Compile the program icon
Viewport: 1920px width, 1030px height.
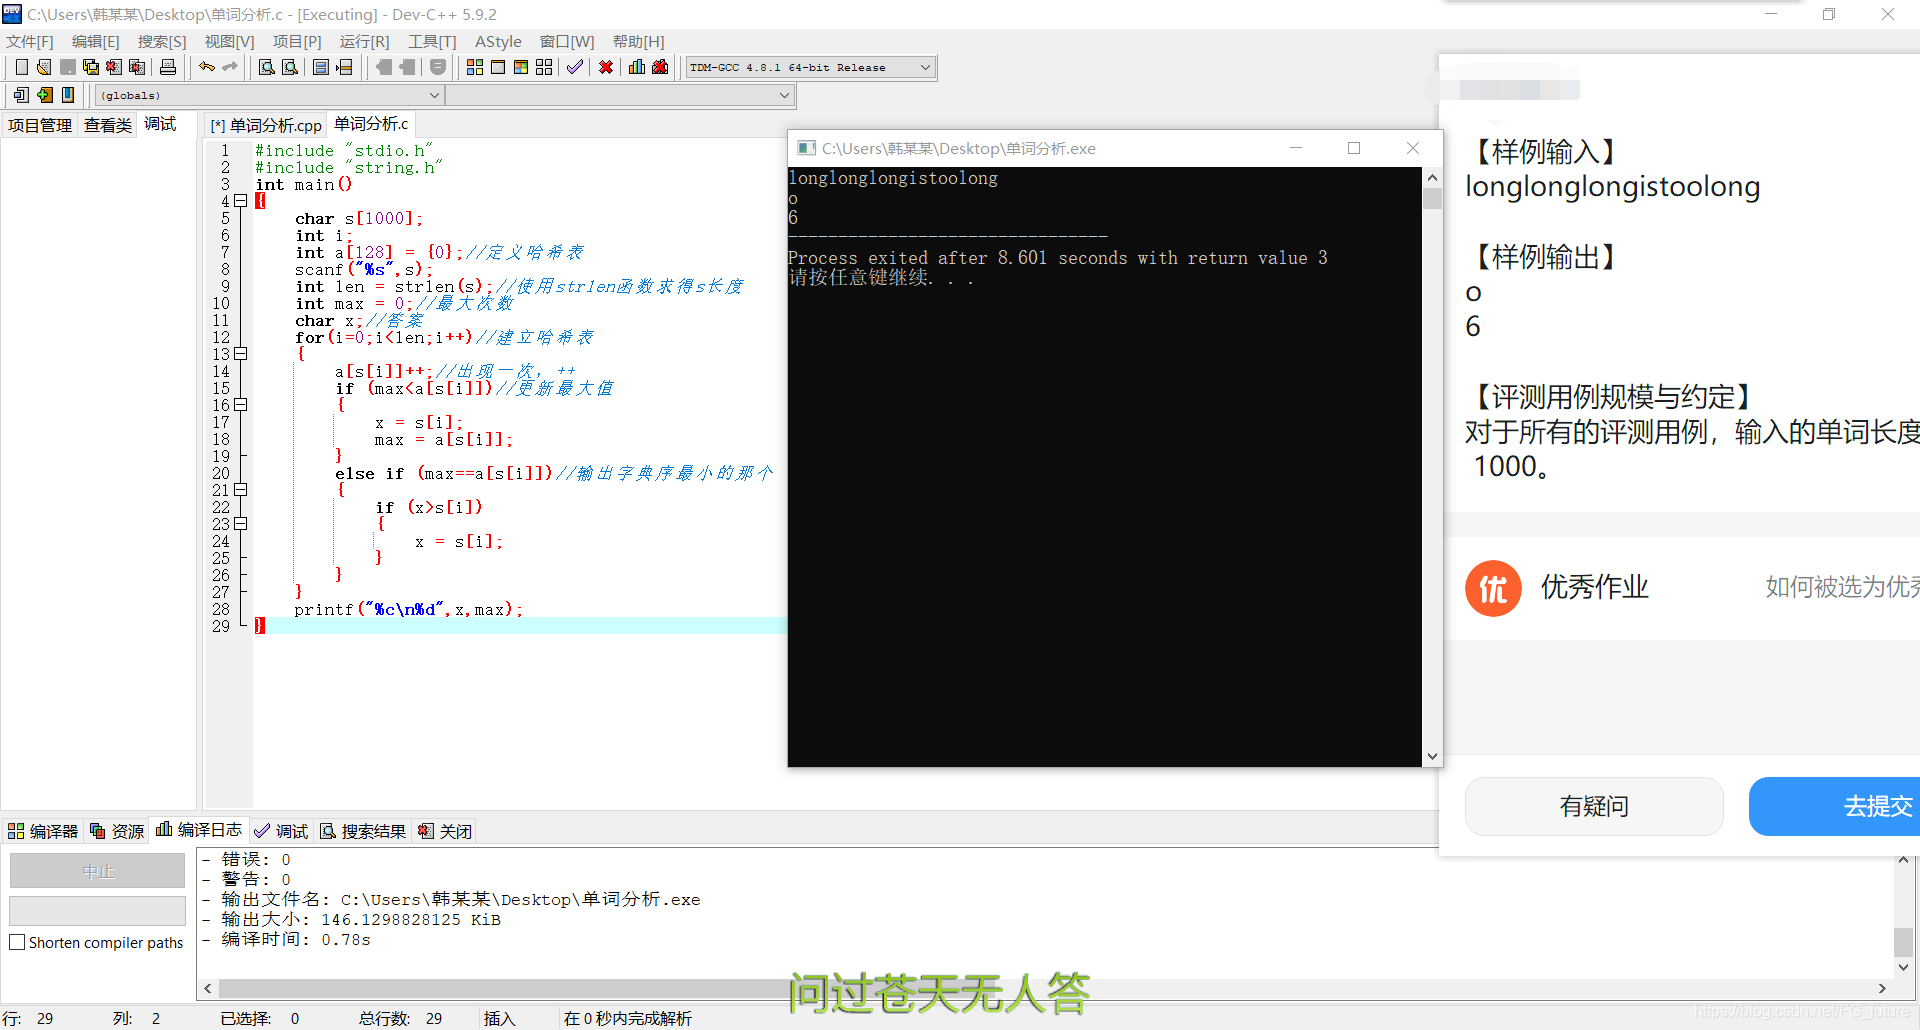point(475,67)
